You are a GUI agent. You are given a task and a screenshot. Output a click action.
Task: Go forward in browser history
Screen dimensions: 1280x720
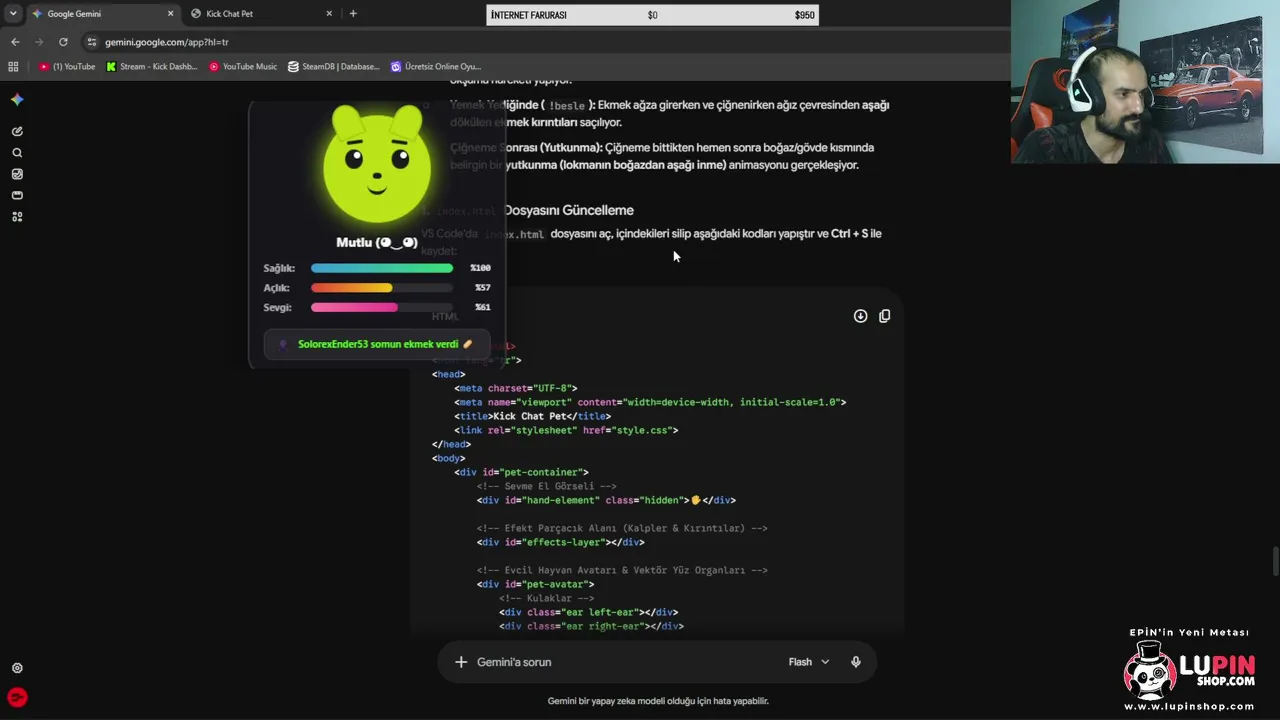coord(39,42)
